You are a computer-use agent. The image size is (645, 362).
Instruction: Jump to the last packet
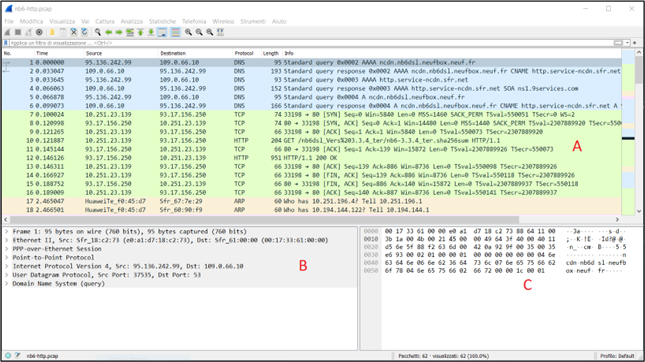click(x=151, y=32)
